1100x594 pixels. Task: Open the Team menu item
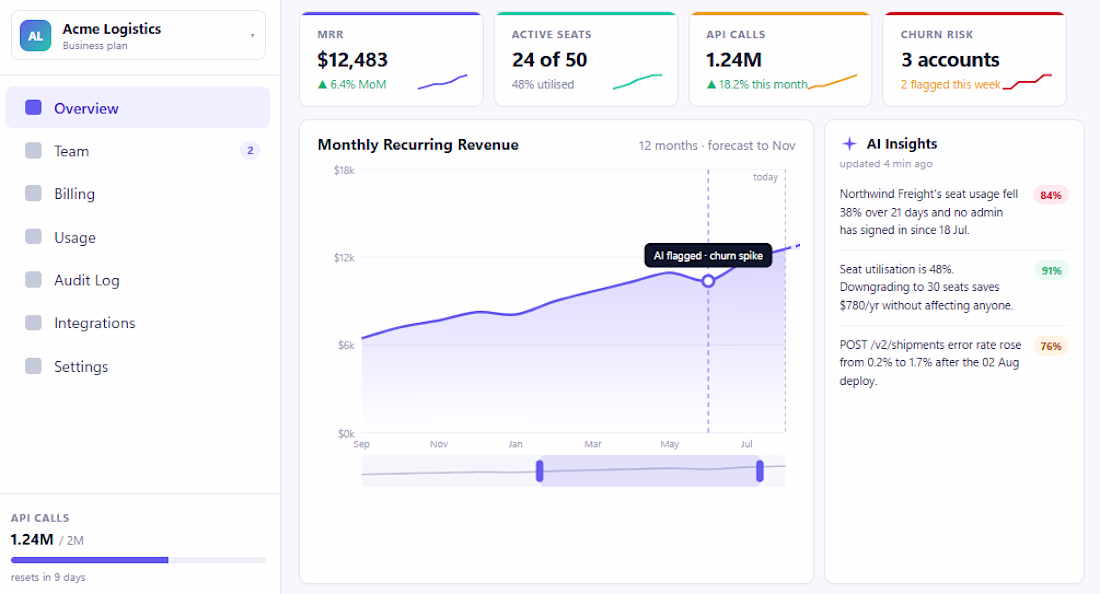point(138,151)
